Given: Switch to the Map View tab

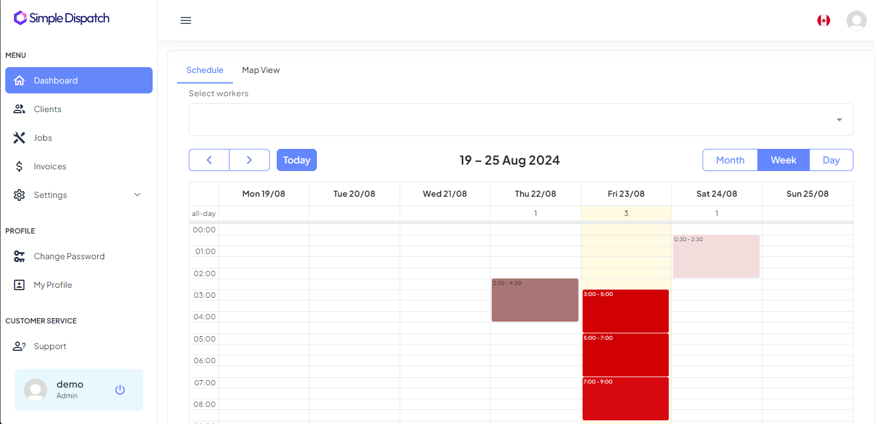Looking at the screenshot, I should click(261, 70).
